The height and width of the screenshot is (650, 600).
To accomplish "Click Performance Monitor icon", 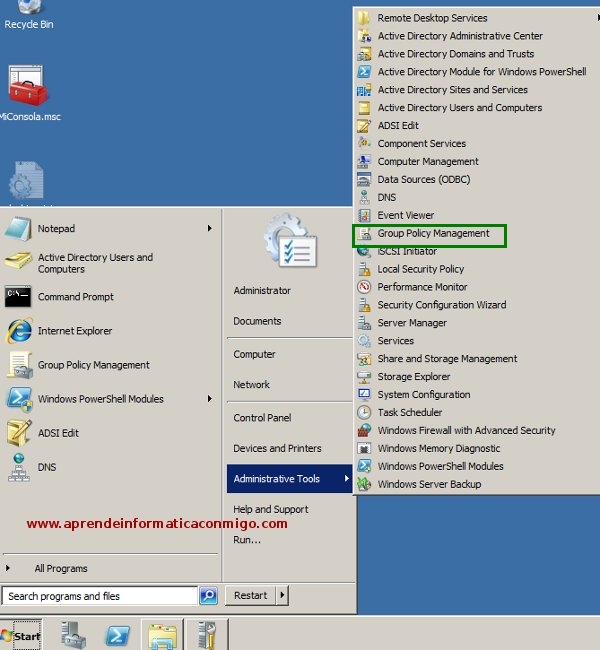I will 364,287.
